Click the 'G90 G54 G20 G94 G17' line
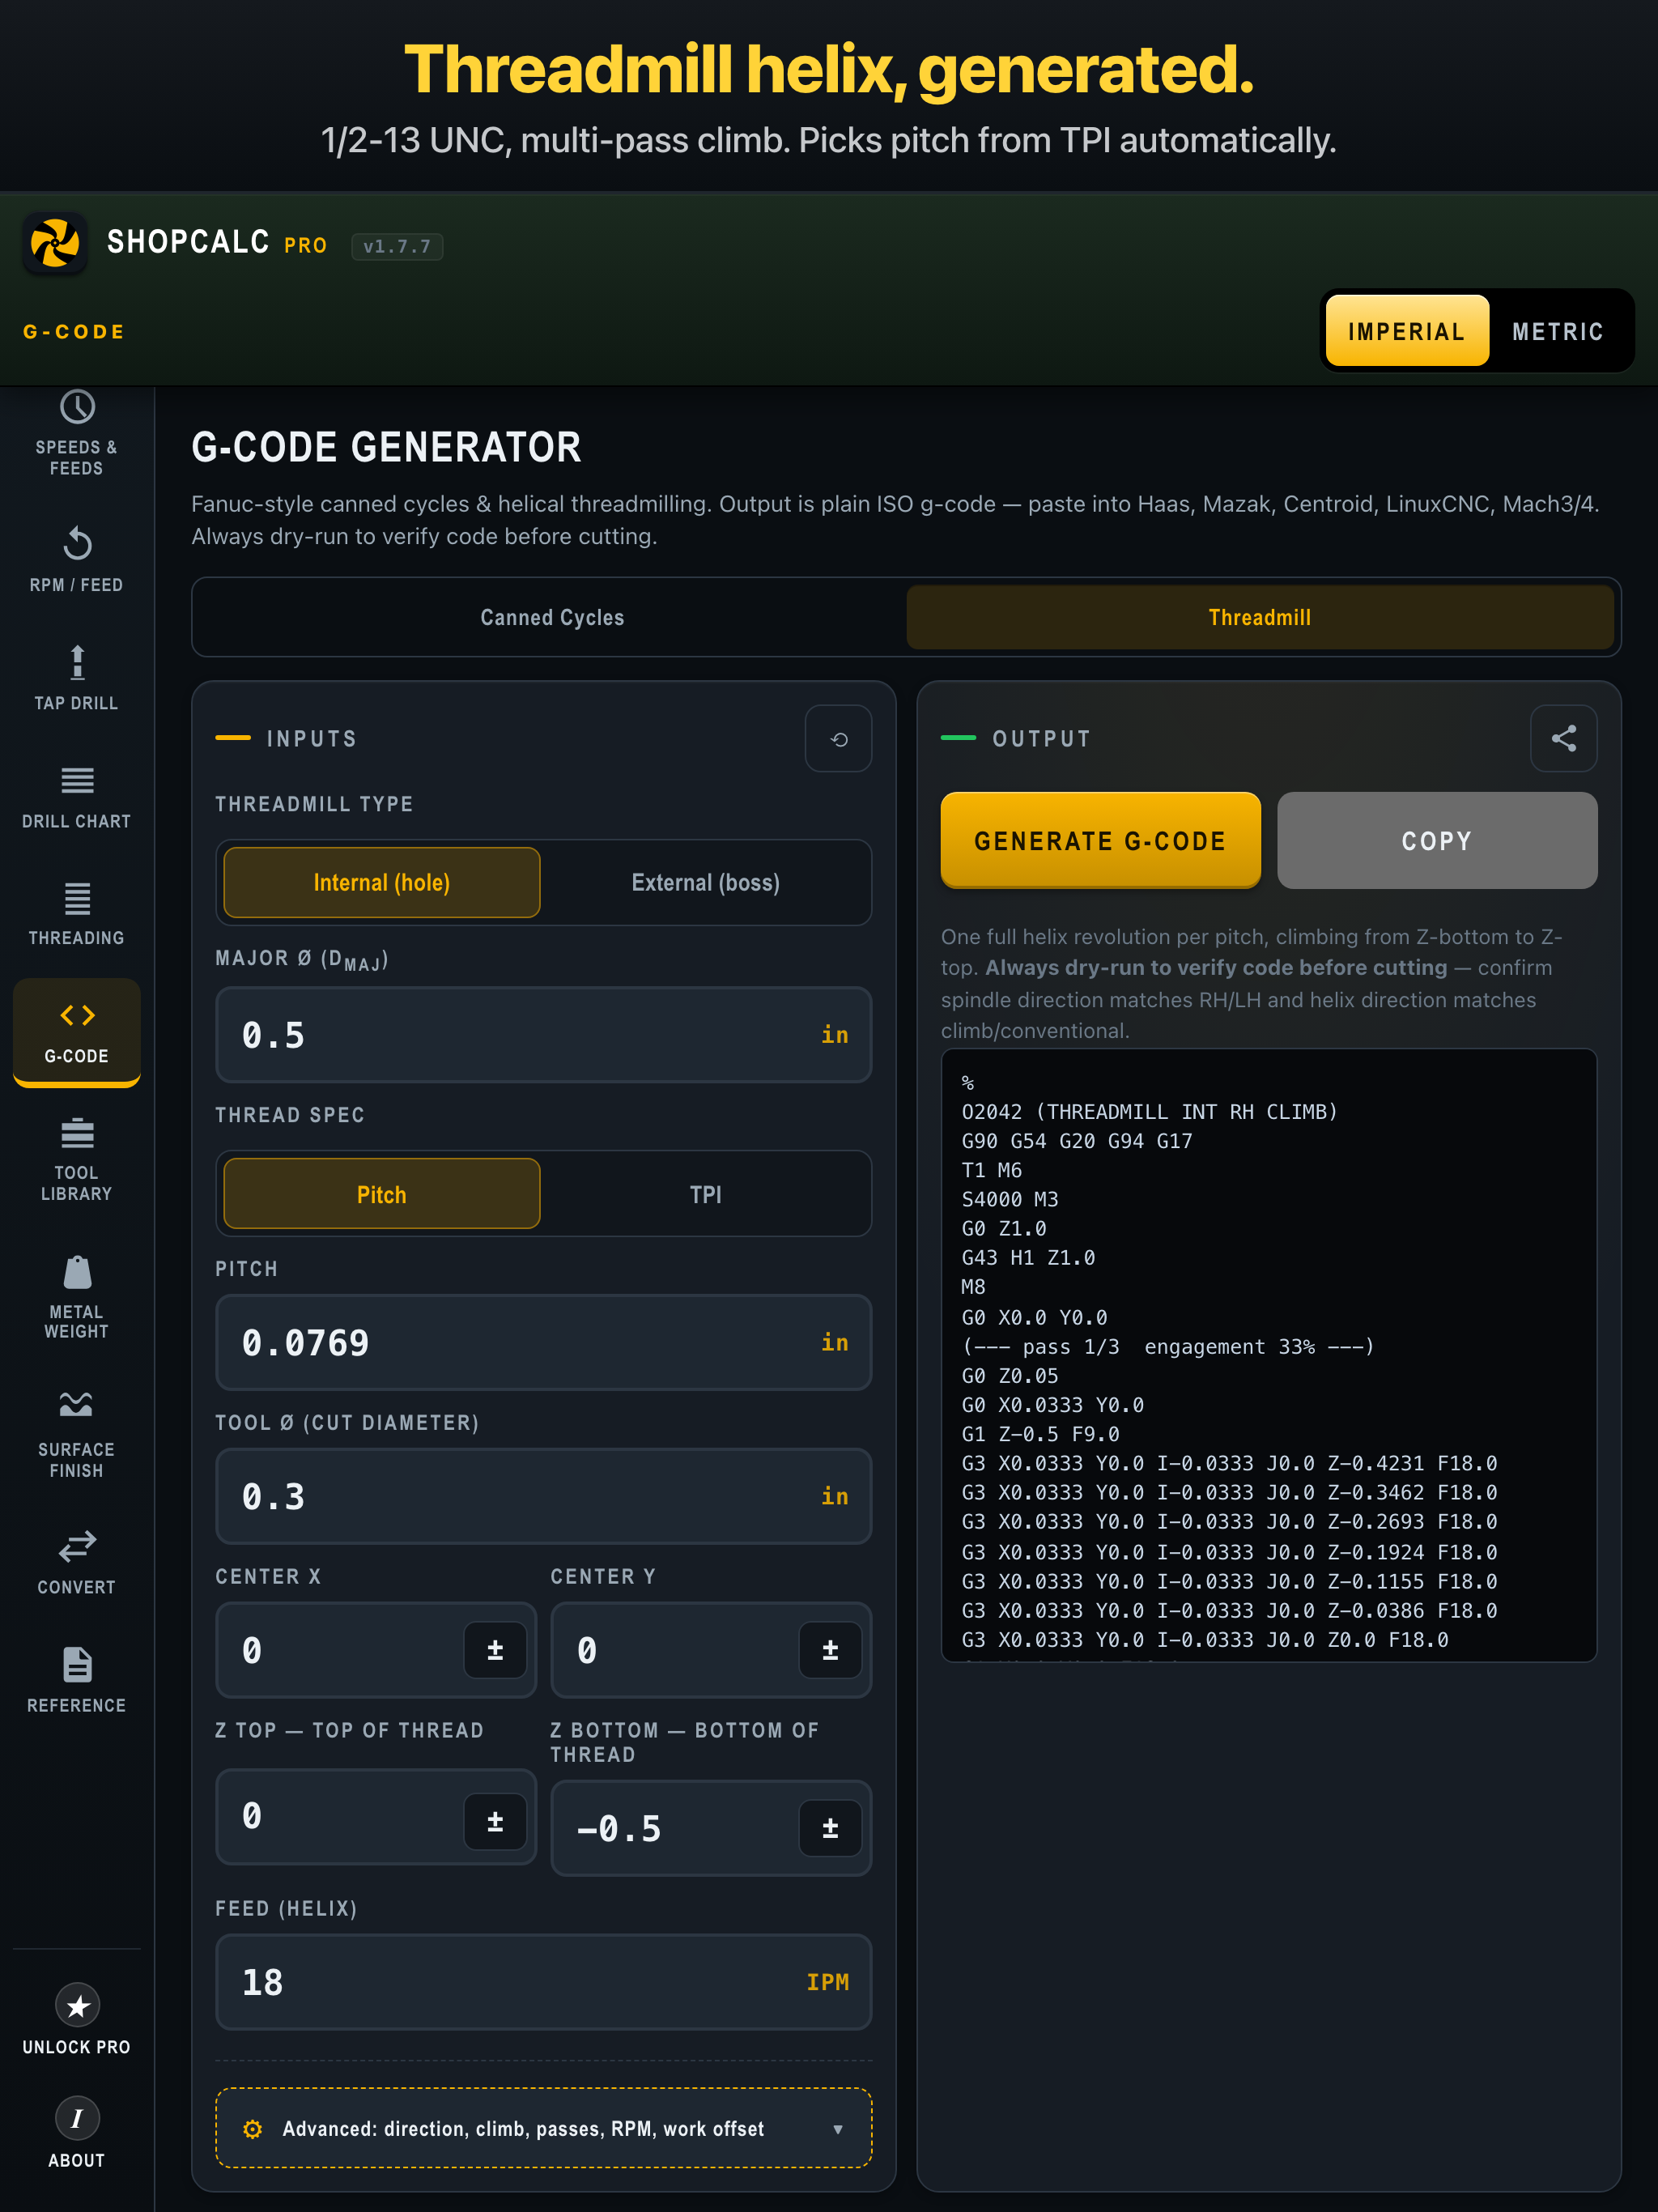This screenshot has width=1658, height=2212. [1077, 1141]
